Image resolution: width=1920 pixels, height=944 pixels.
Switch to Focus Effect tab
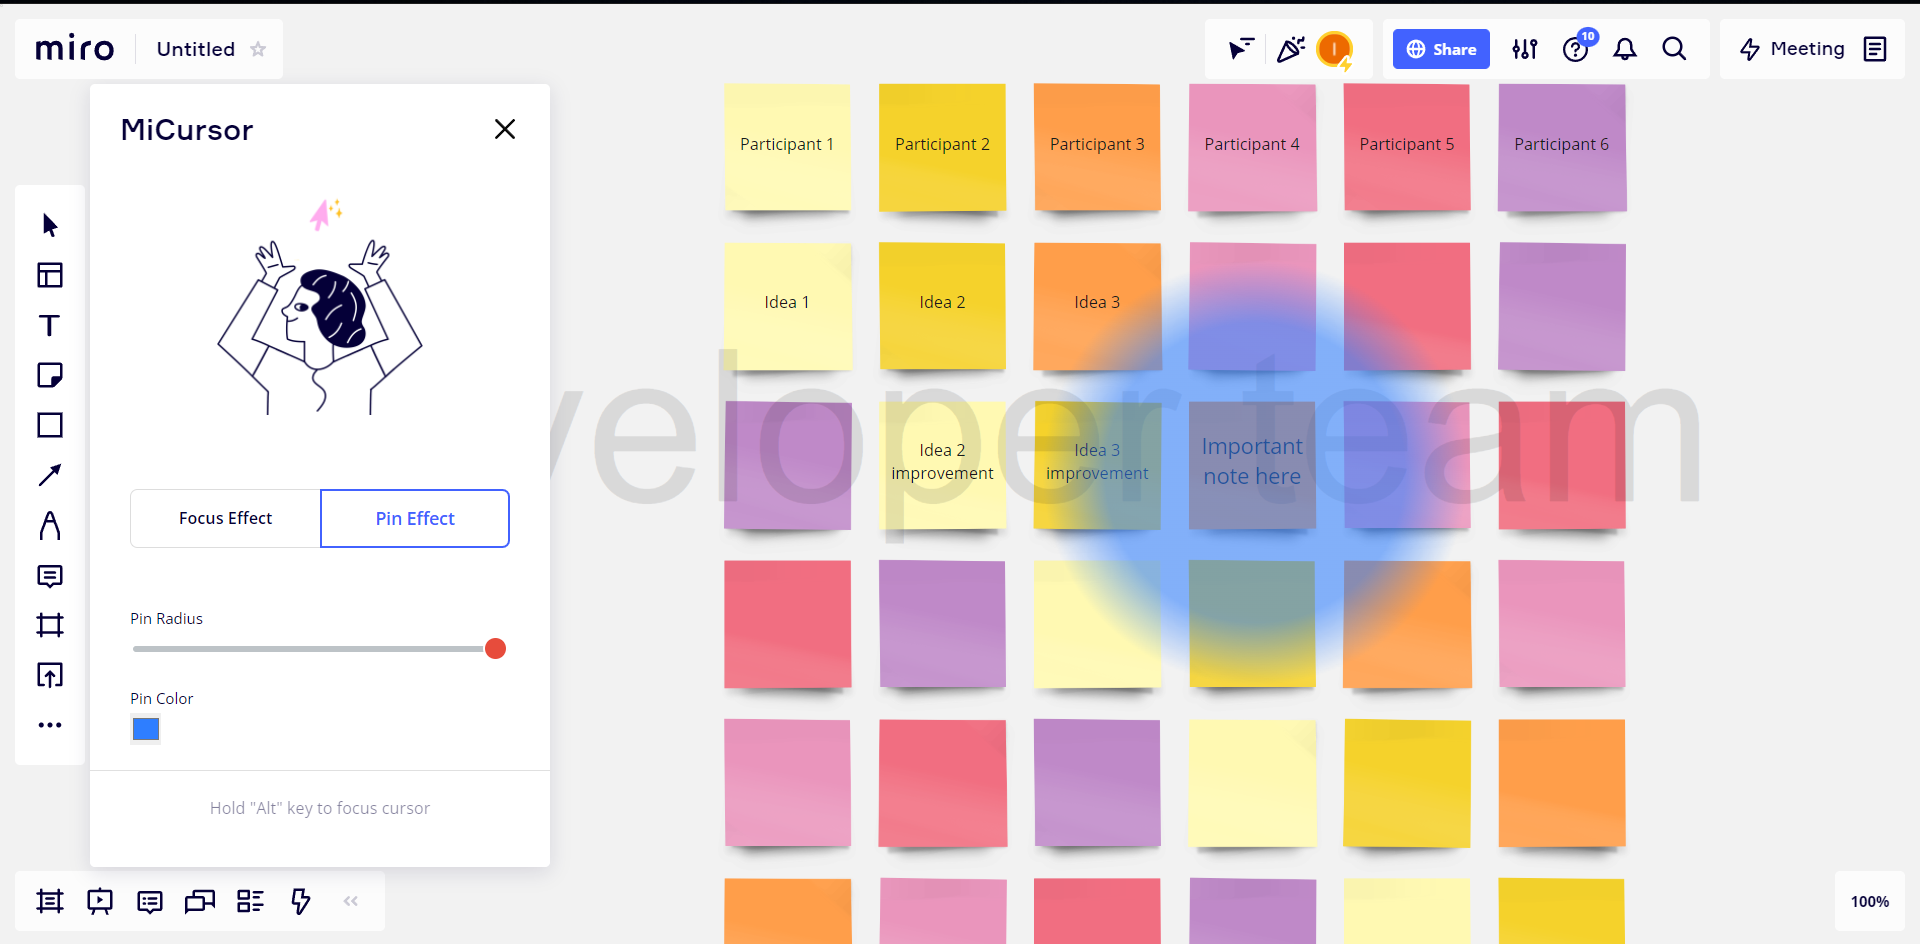point(225,518)
